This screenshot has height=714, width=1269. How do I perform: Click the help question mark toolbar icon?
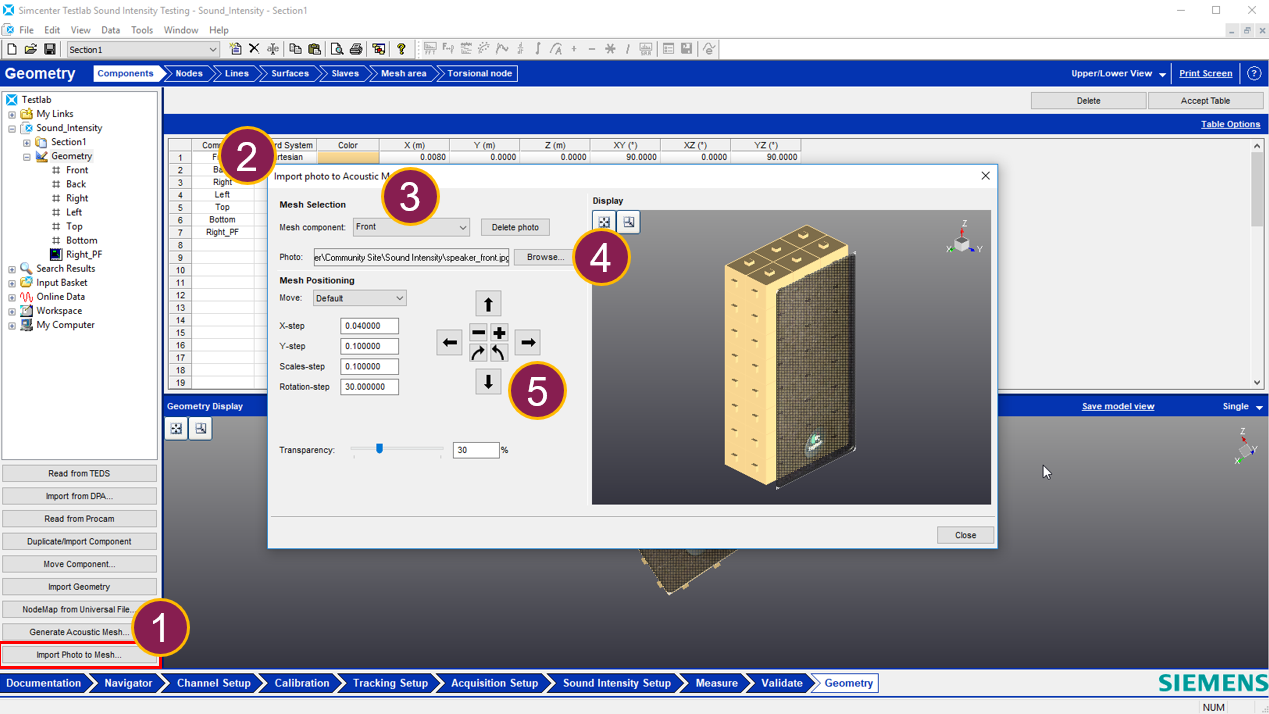401,49
